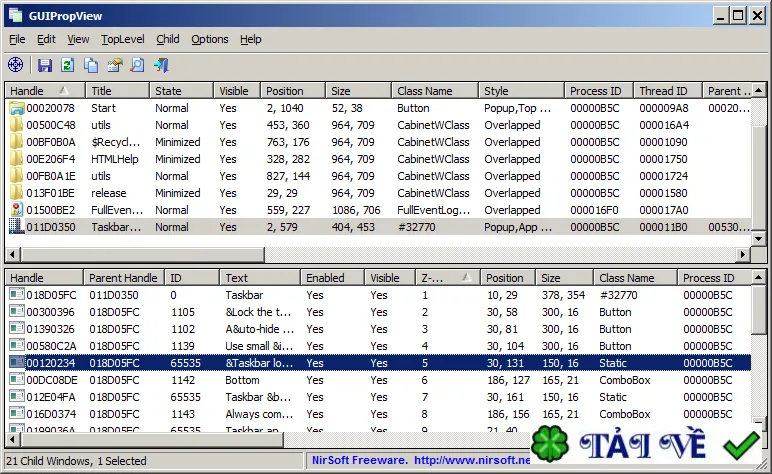Viewport: 772px width, 474px height.
Task: Click the child list horizontal scrollbar left arrow
Action: point(13,439)
